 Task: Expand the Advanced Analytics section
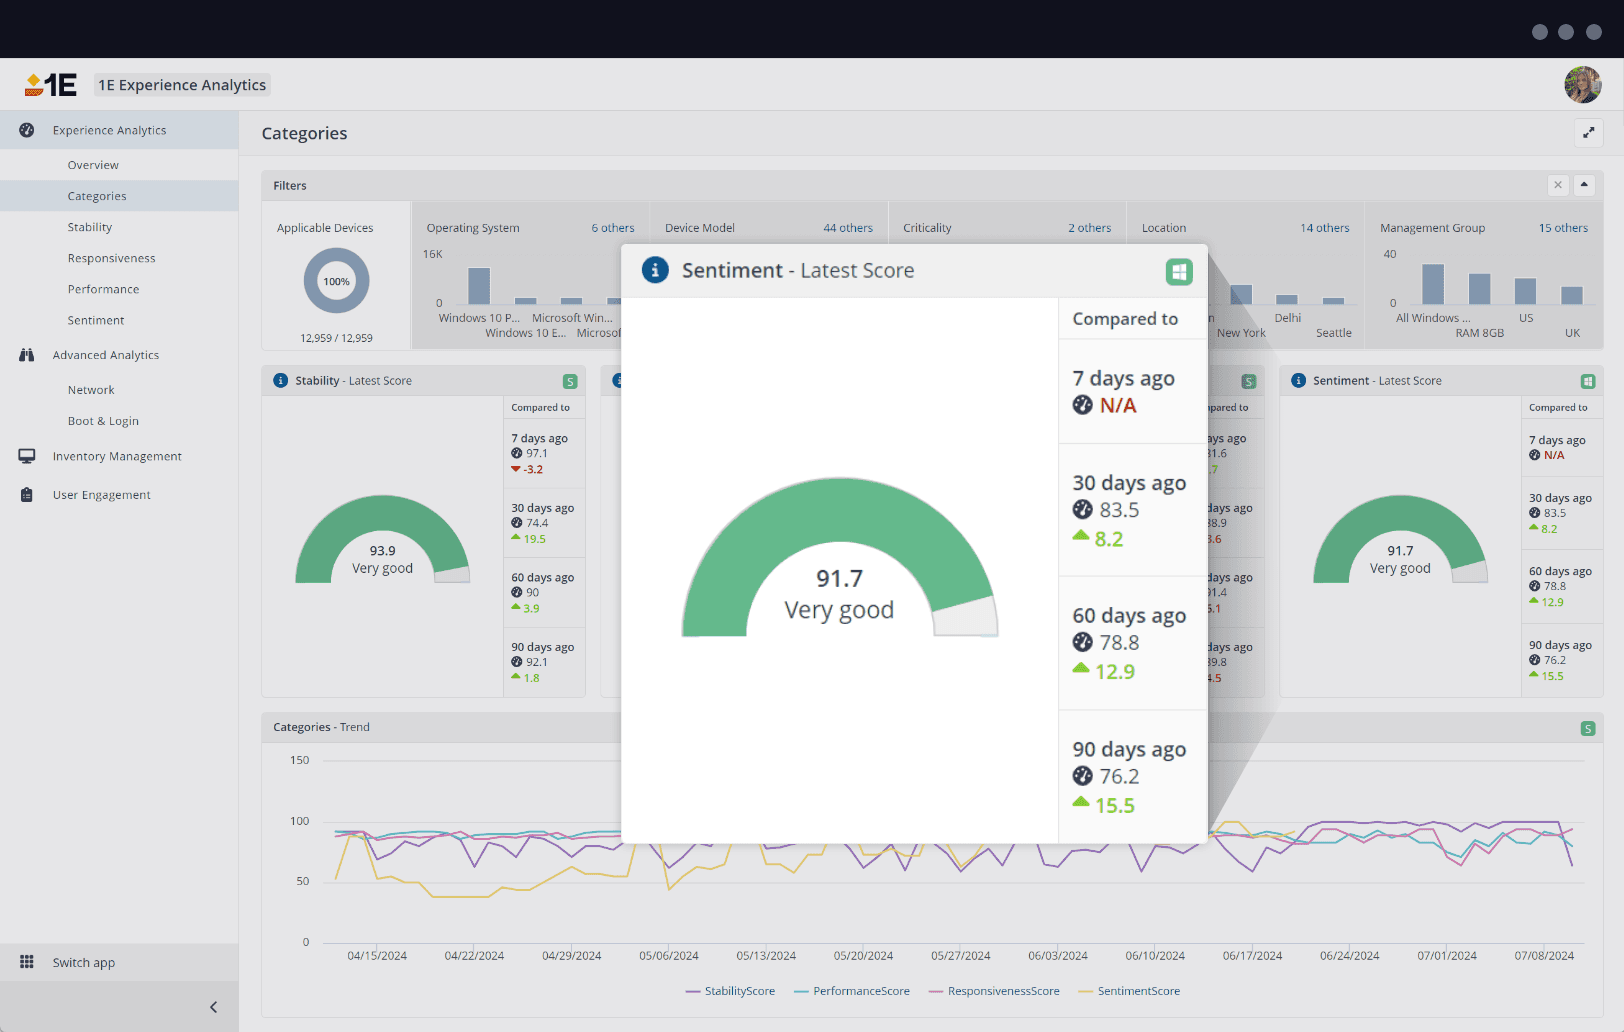106,355
